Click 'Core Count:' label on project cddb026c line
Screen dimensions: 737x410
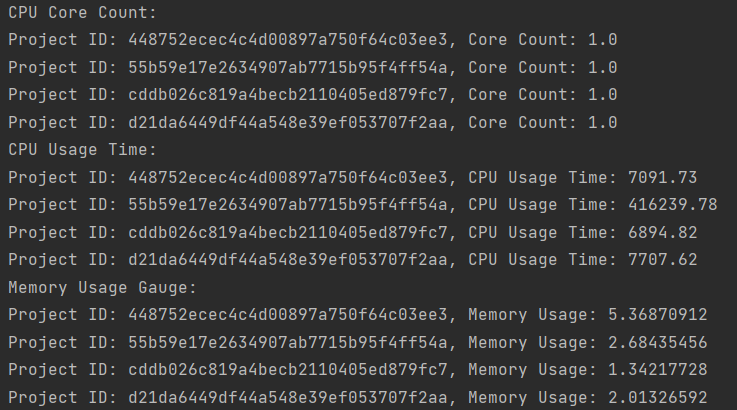(522, 95)
